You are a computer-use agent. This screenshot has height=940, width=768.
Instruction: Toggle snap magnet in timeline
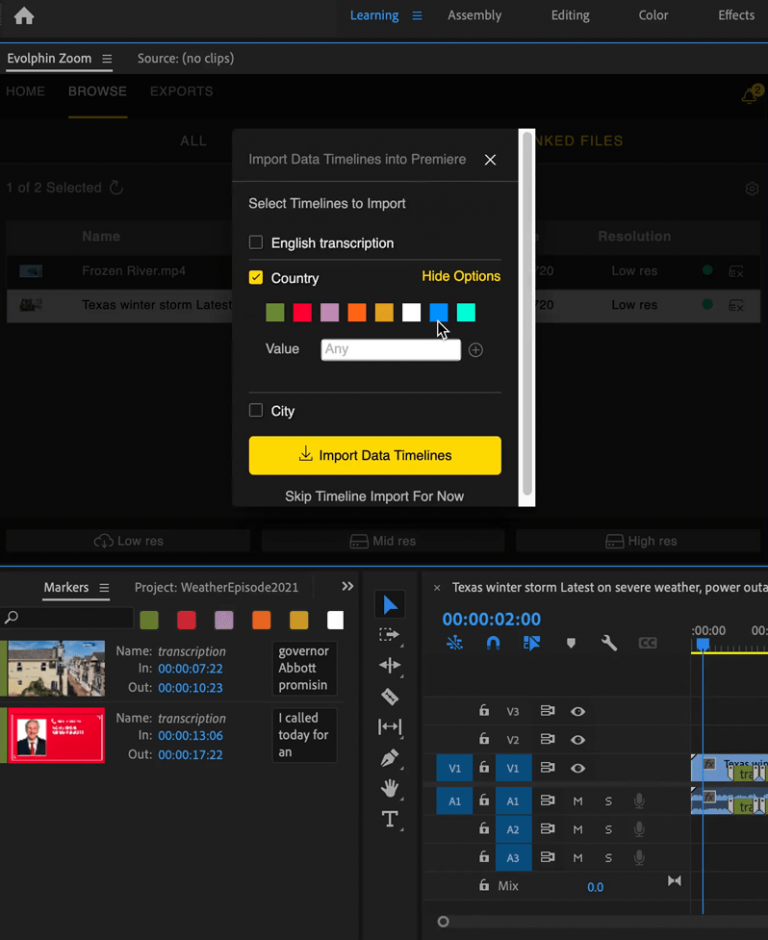(493, 643)
